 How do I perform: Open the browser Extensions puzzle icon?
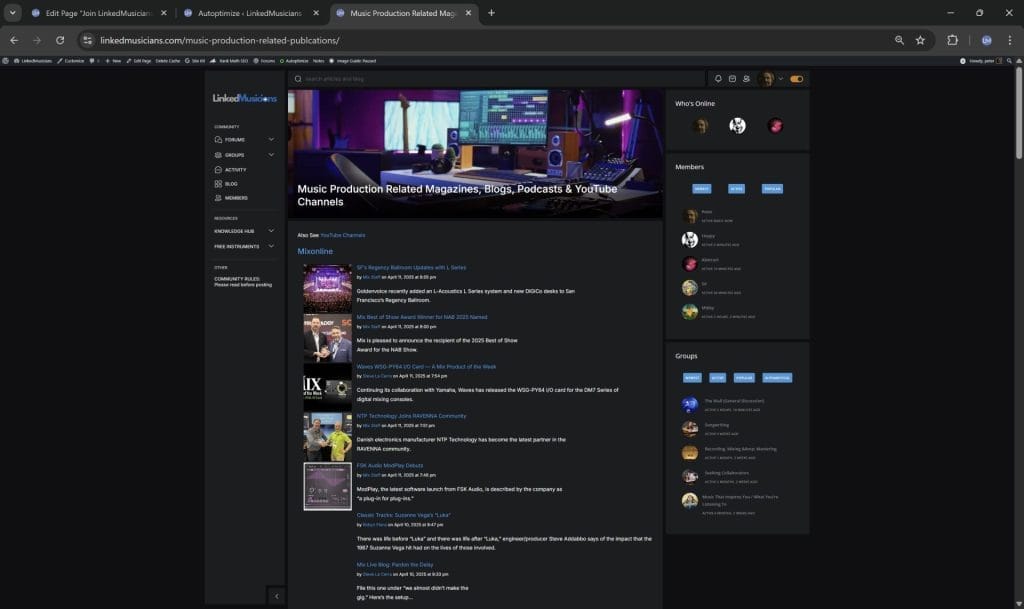(952, 40)
